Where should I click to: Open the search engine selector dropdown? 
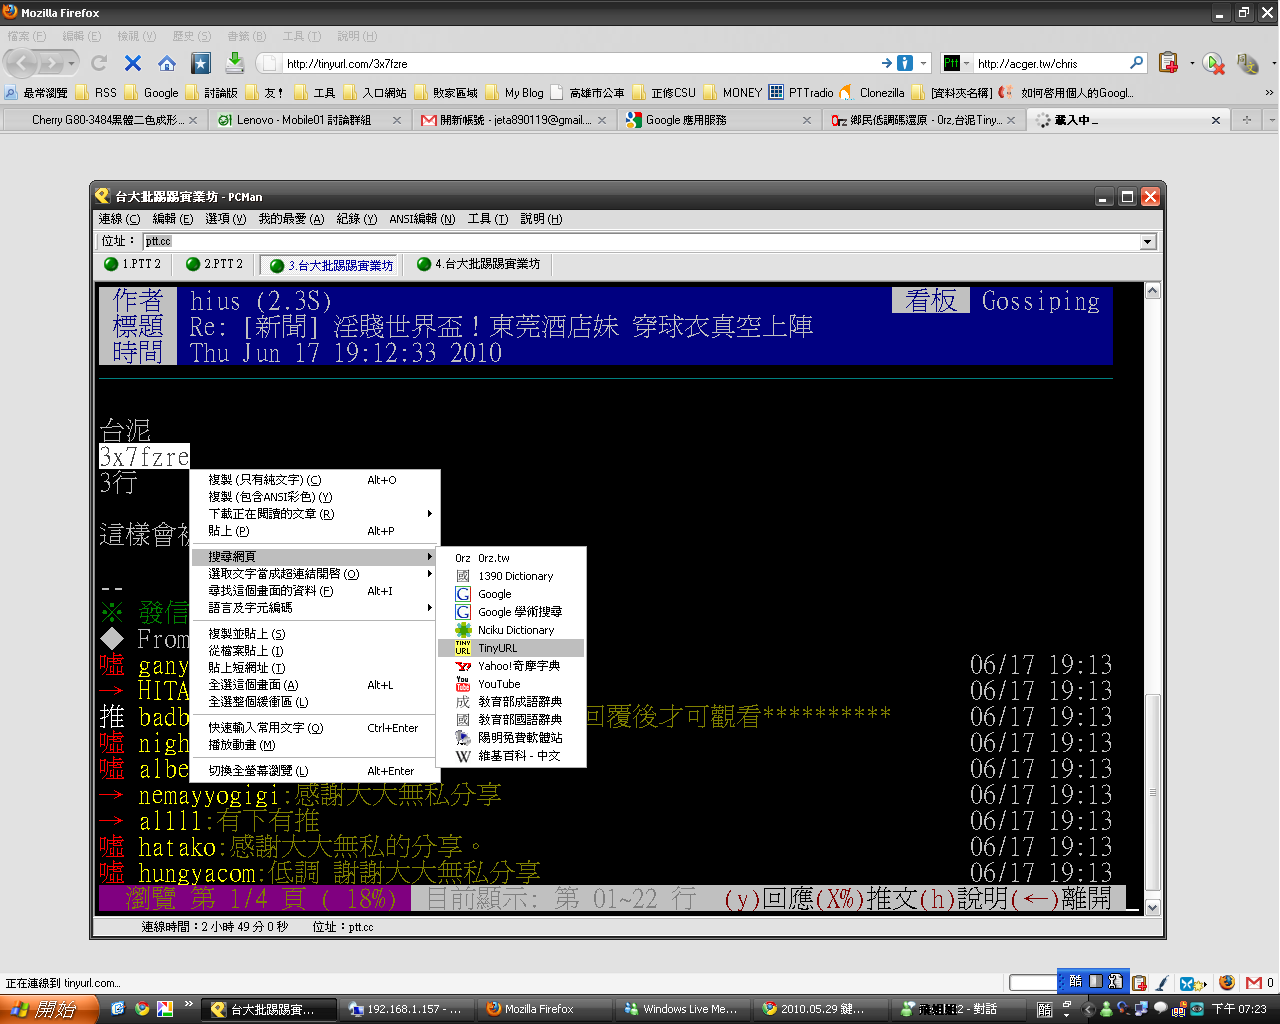pyautogui.click(x=955, y=63)
